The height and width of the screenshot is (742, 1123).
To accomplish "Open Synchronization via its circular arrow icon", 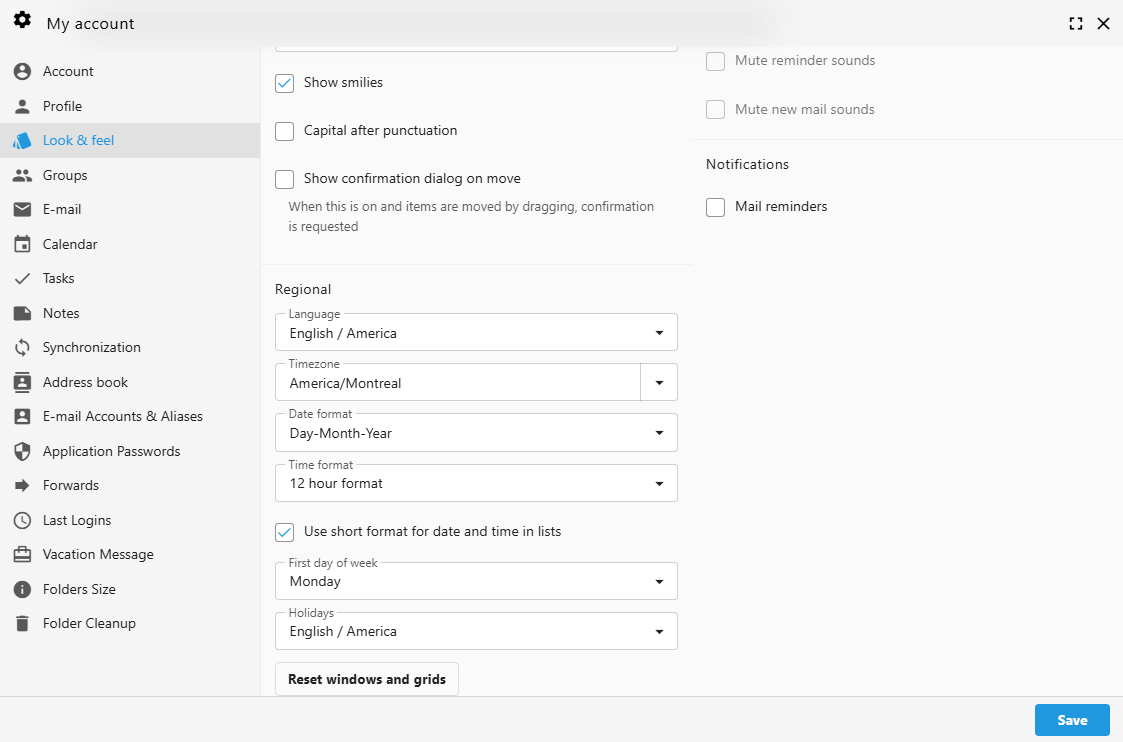I will (23, 347).
